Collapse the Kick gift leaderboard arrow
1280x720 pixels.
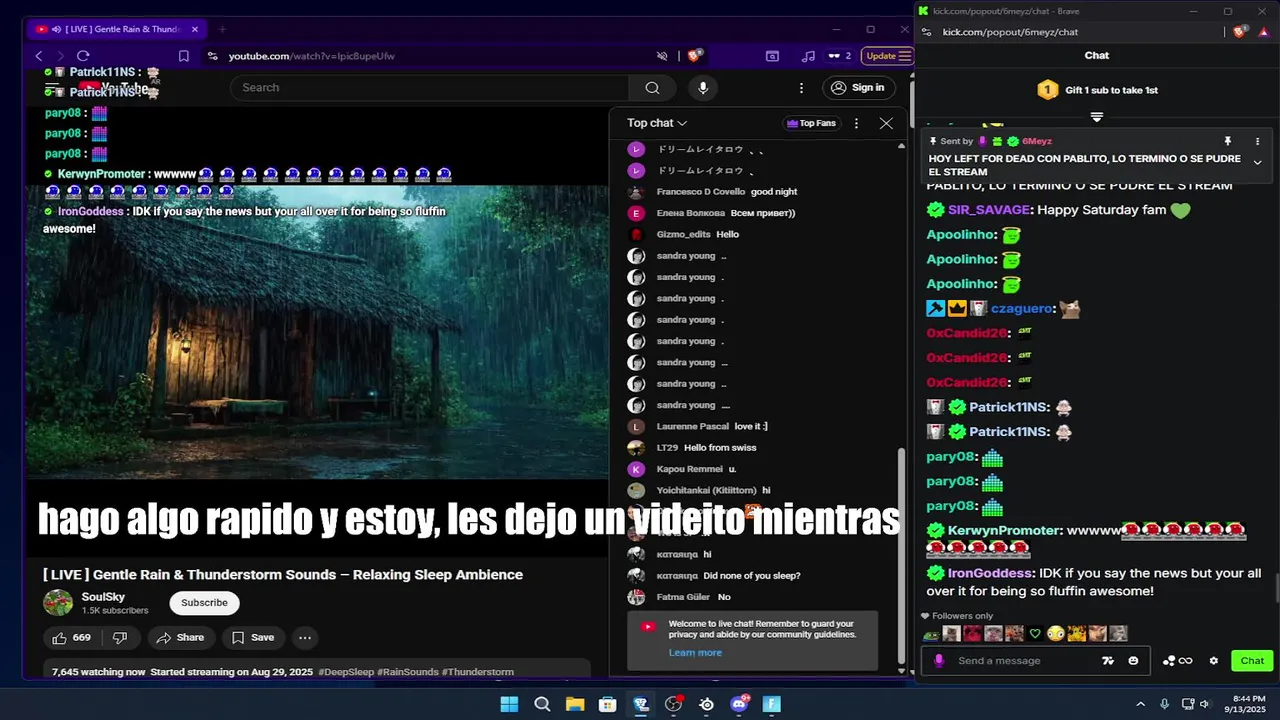point(1097,117)
